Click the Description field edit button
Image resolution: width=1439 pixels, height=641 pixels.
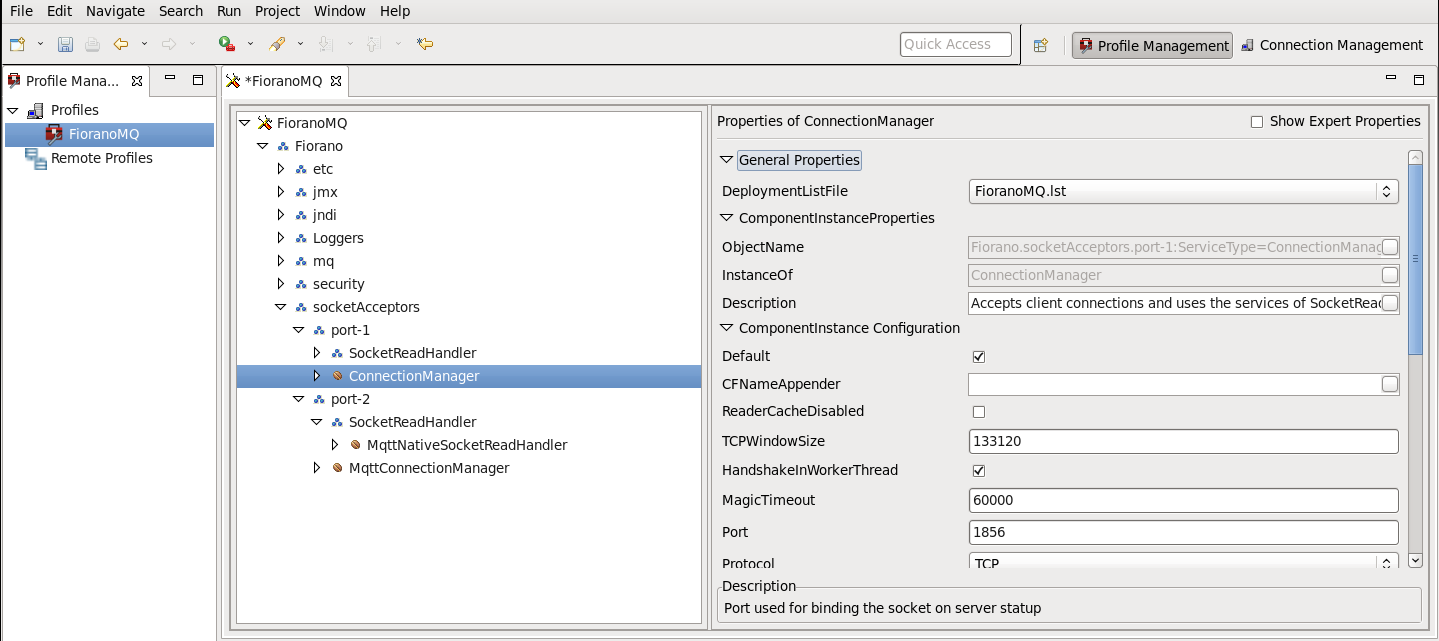[1390, 303]
